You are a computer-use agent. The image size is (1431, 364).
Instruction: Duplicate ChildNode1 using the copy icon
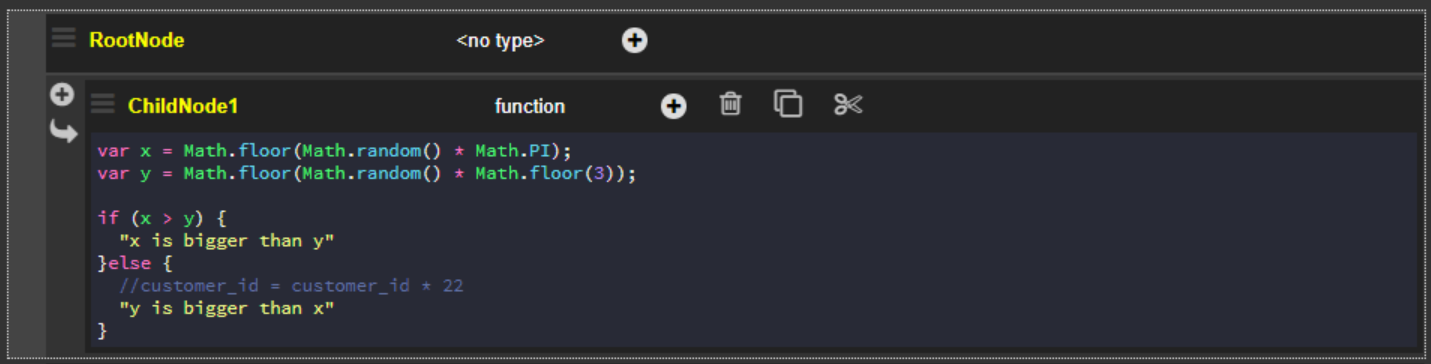click(788, 103)
